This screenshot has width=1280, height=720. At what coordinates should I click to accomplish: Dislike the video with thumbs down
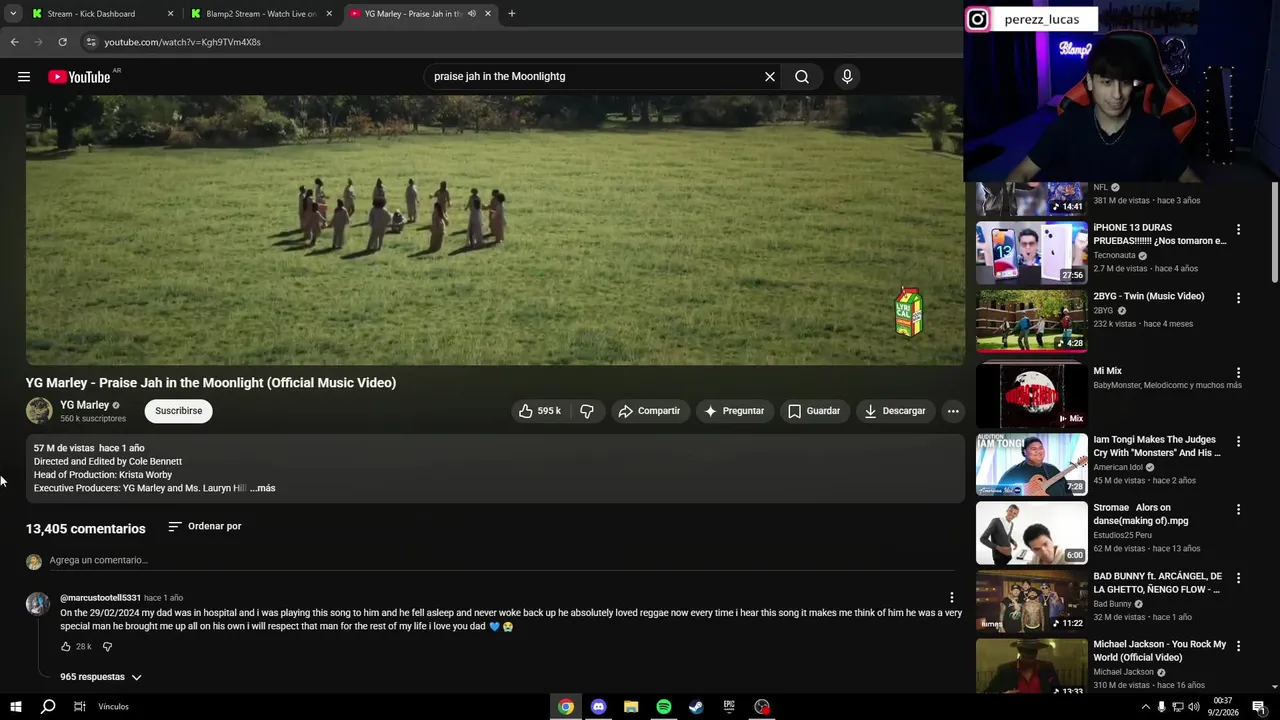point(587,411)
